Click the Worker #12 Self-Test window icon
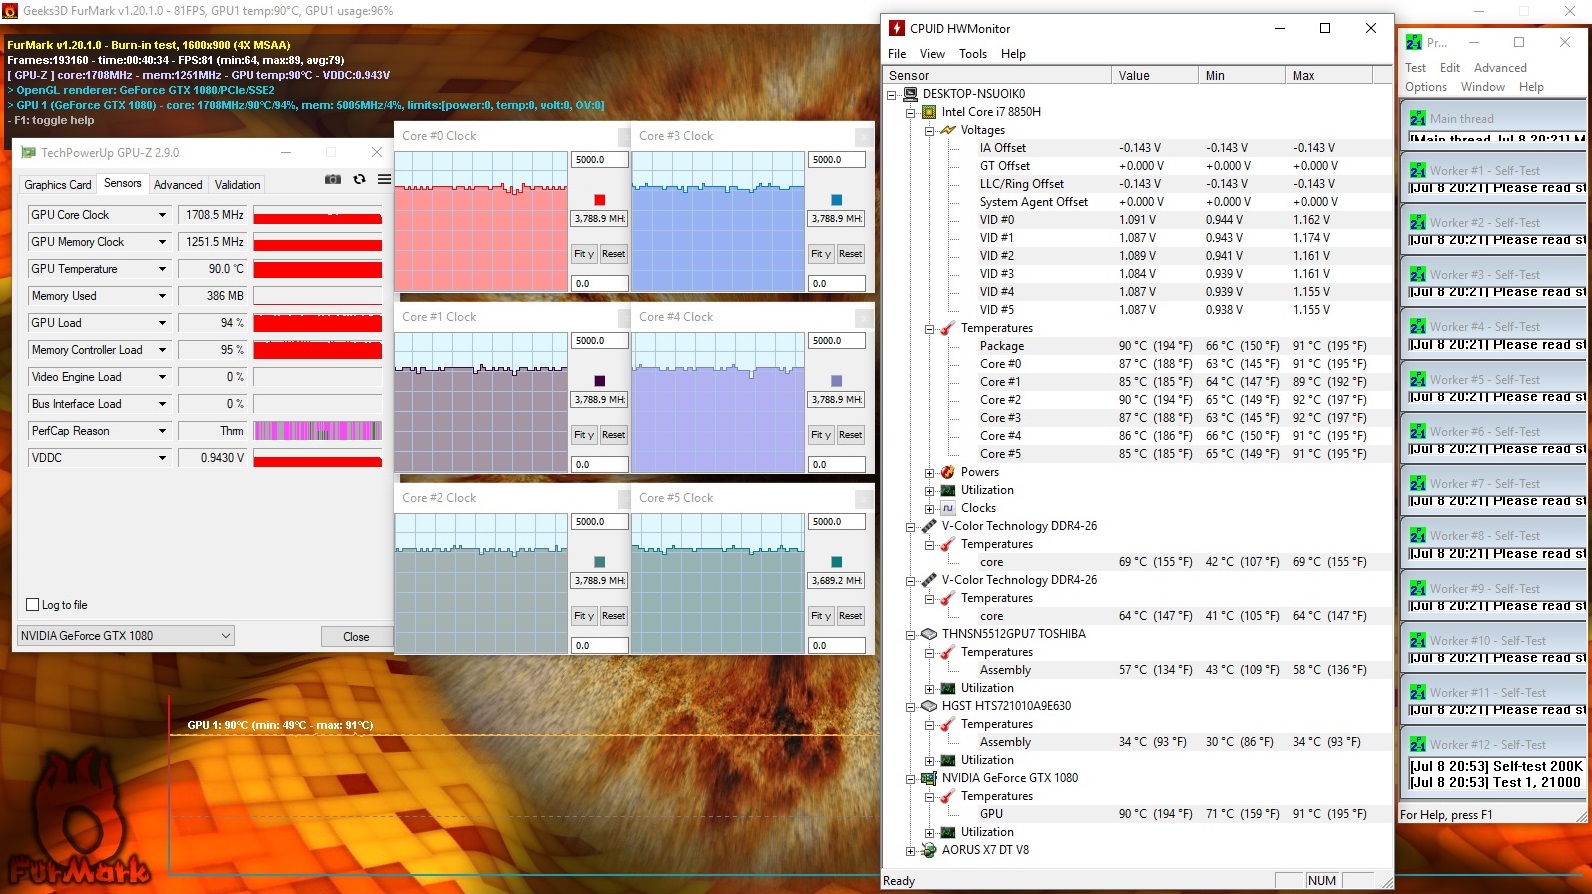Viewport: 1592px width, 894px height. coord(1418,744)
